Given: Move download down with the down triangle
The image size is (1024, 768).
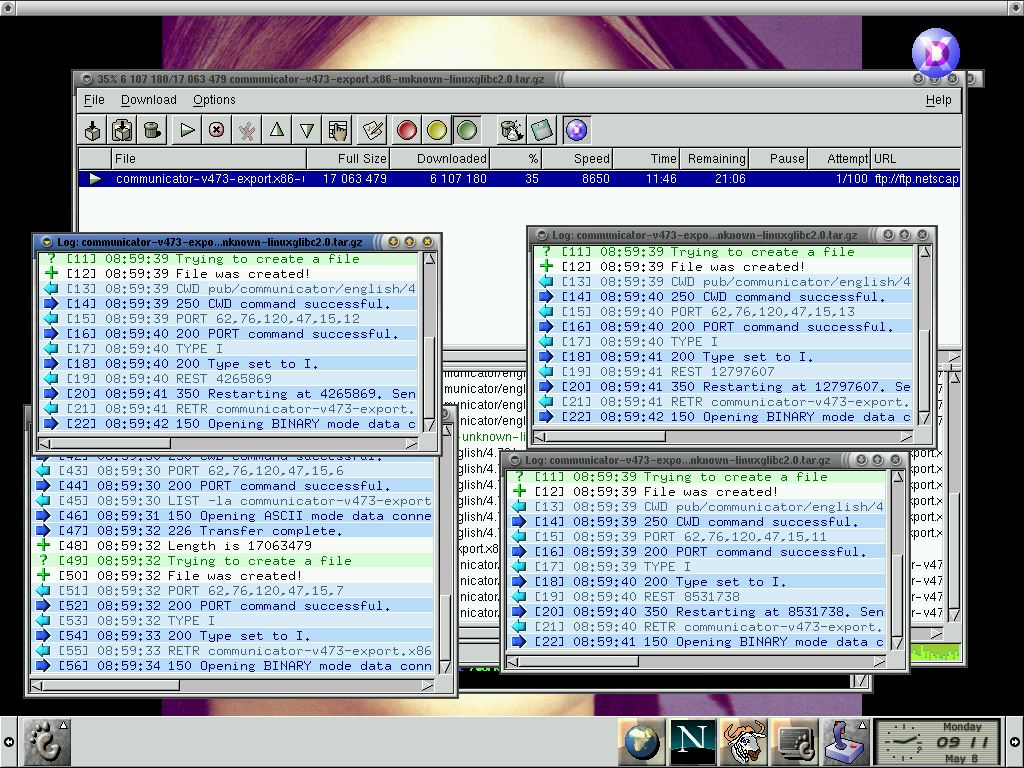Looking at the screenshot, I should 306,130.
